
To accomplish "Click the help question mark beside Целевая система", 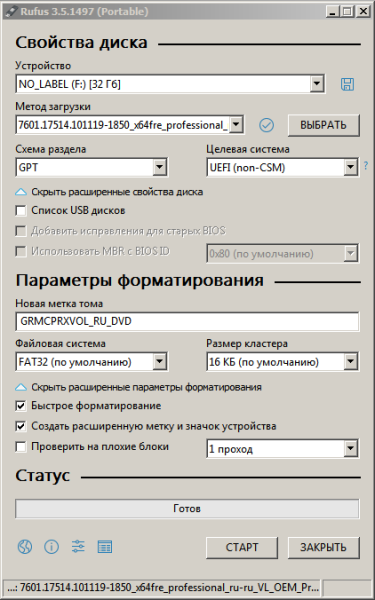I will point(366,166).
